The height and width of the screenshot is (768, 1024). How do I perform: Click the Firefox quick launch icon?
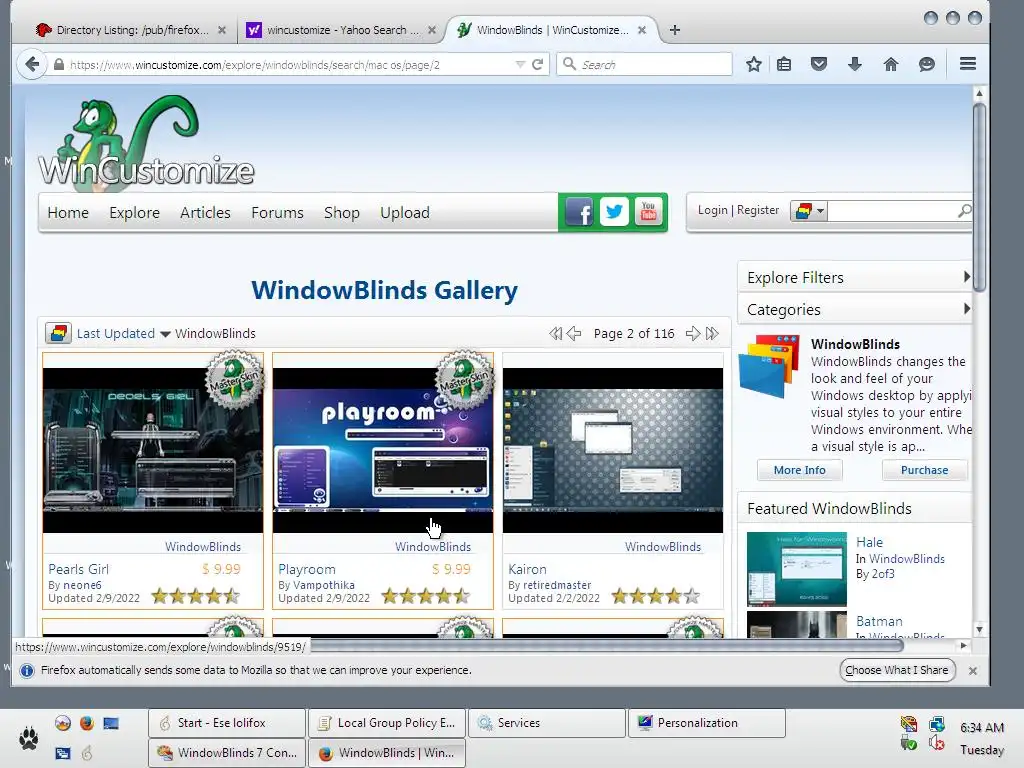[87, 723]
